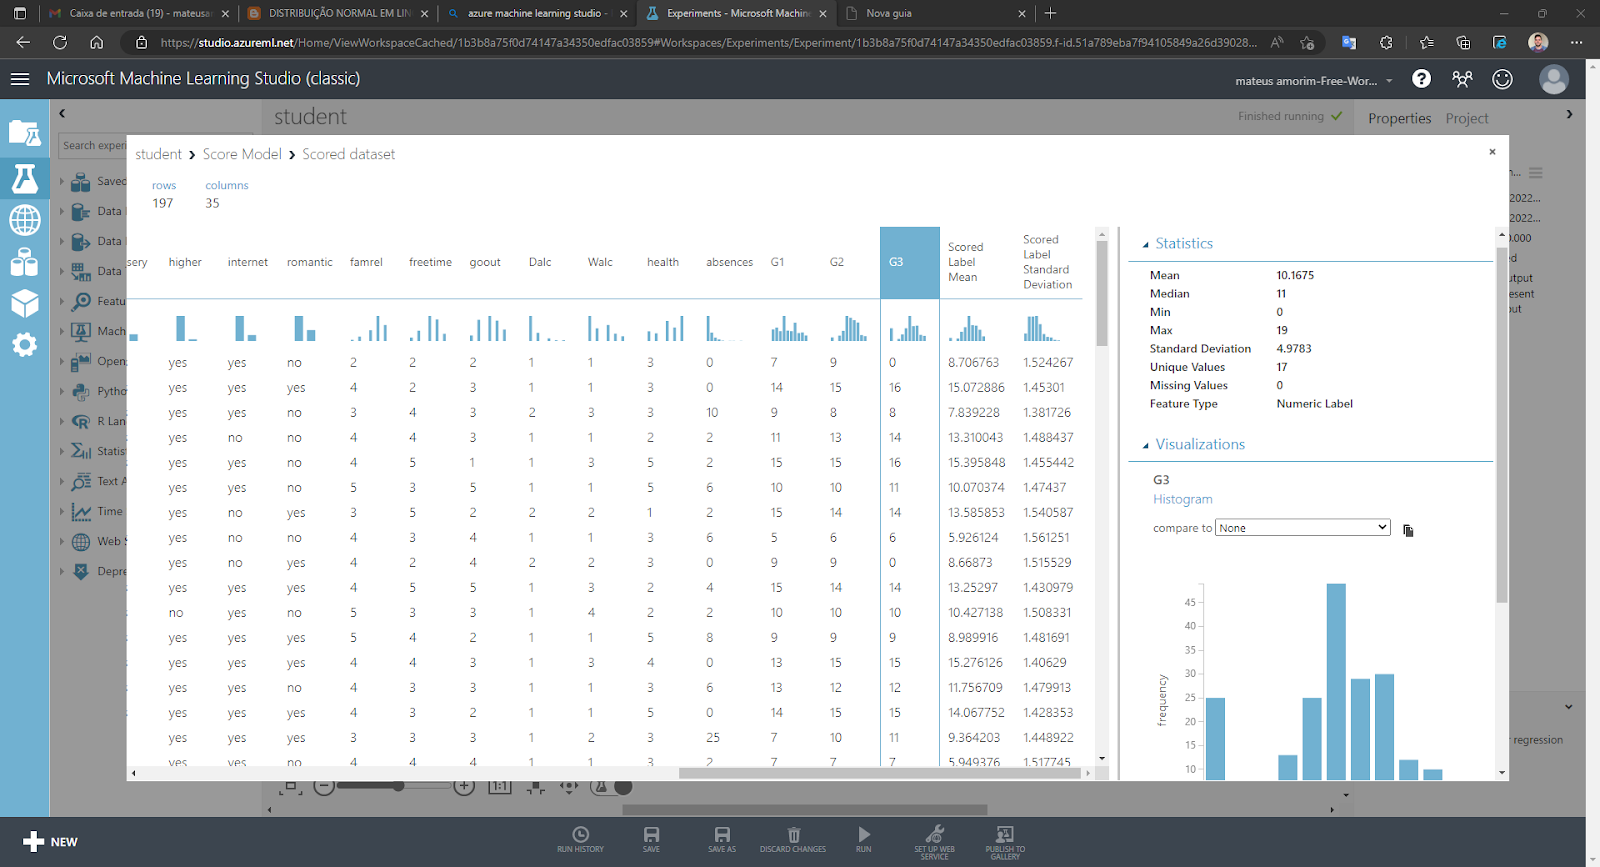The image size is (1600, 867).
Task: Open the community people icon in header
Action: coord(1462,79)
